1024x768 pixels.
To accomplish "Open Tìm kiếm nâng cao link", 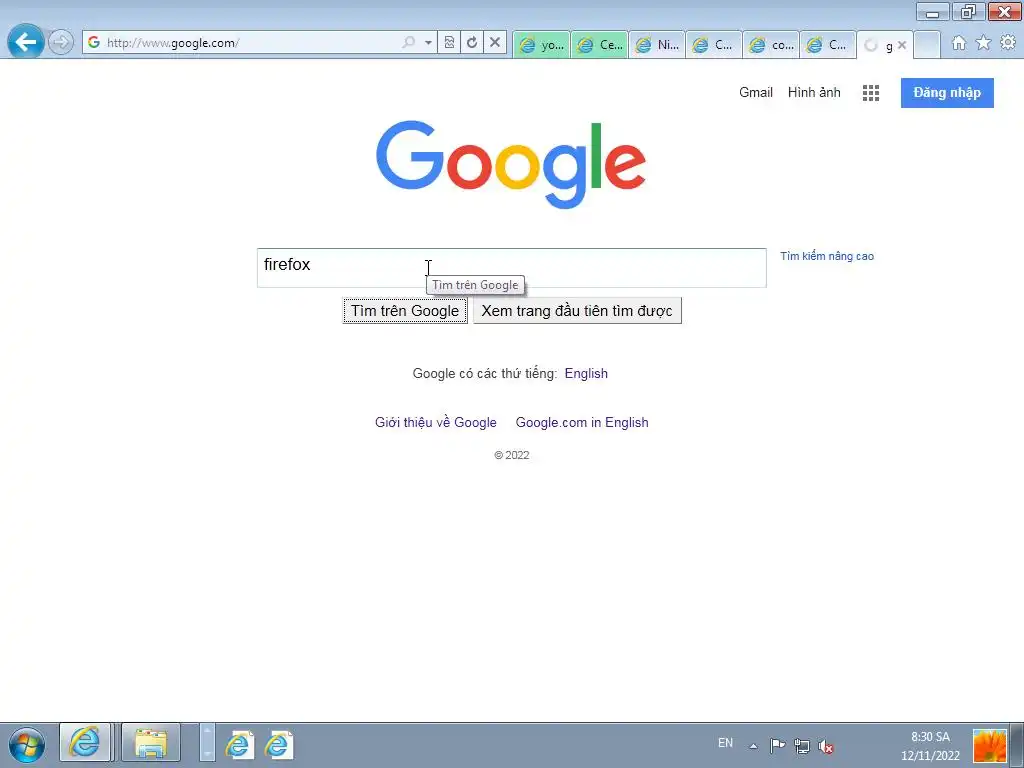I will [x=827, y=256].
